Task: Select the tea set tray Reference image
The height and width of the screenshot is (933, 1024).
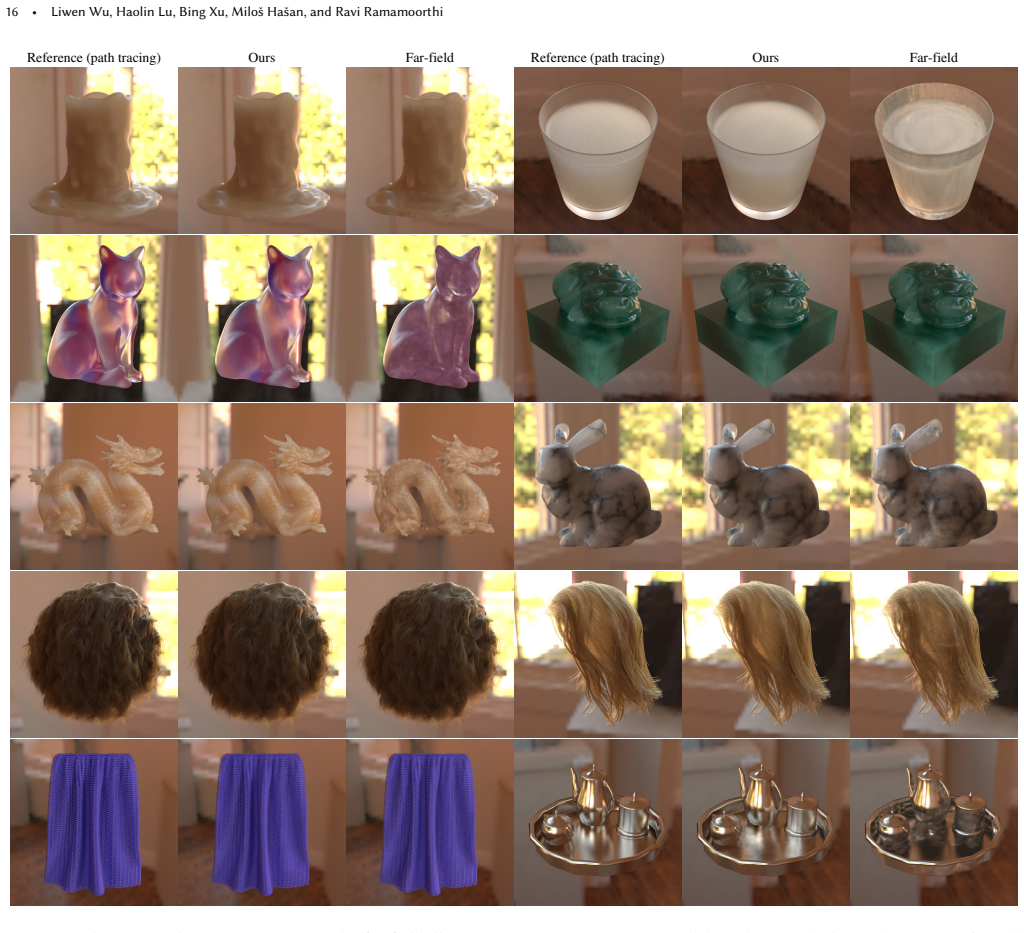Action: pos(598,822)
